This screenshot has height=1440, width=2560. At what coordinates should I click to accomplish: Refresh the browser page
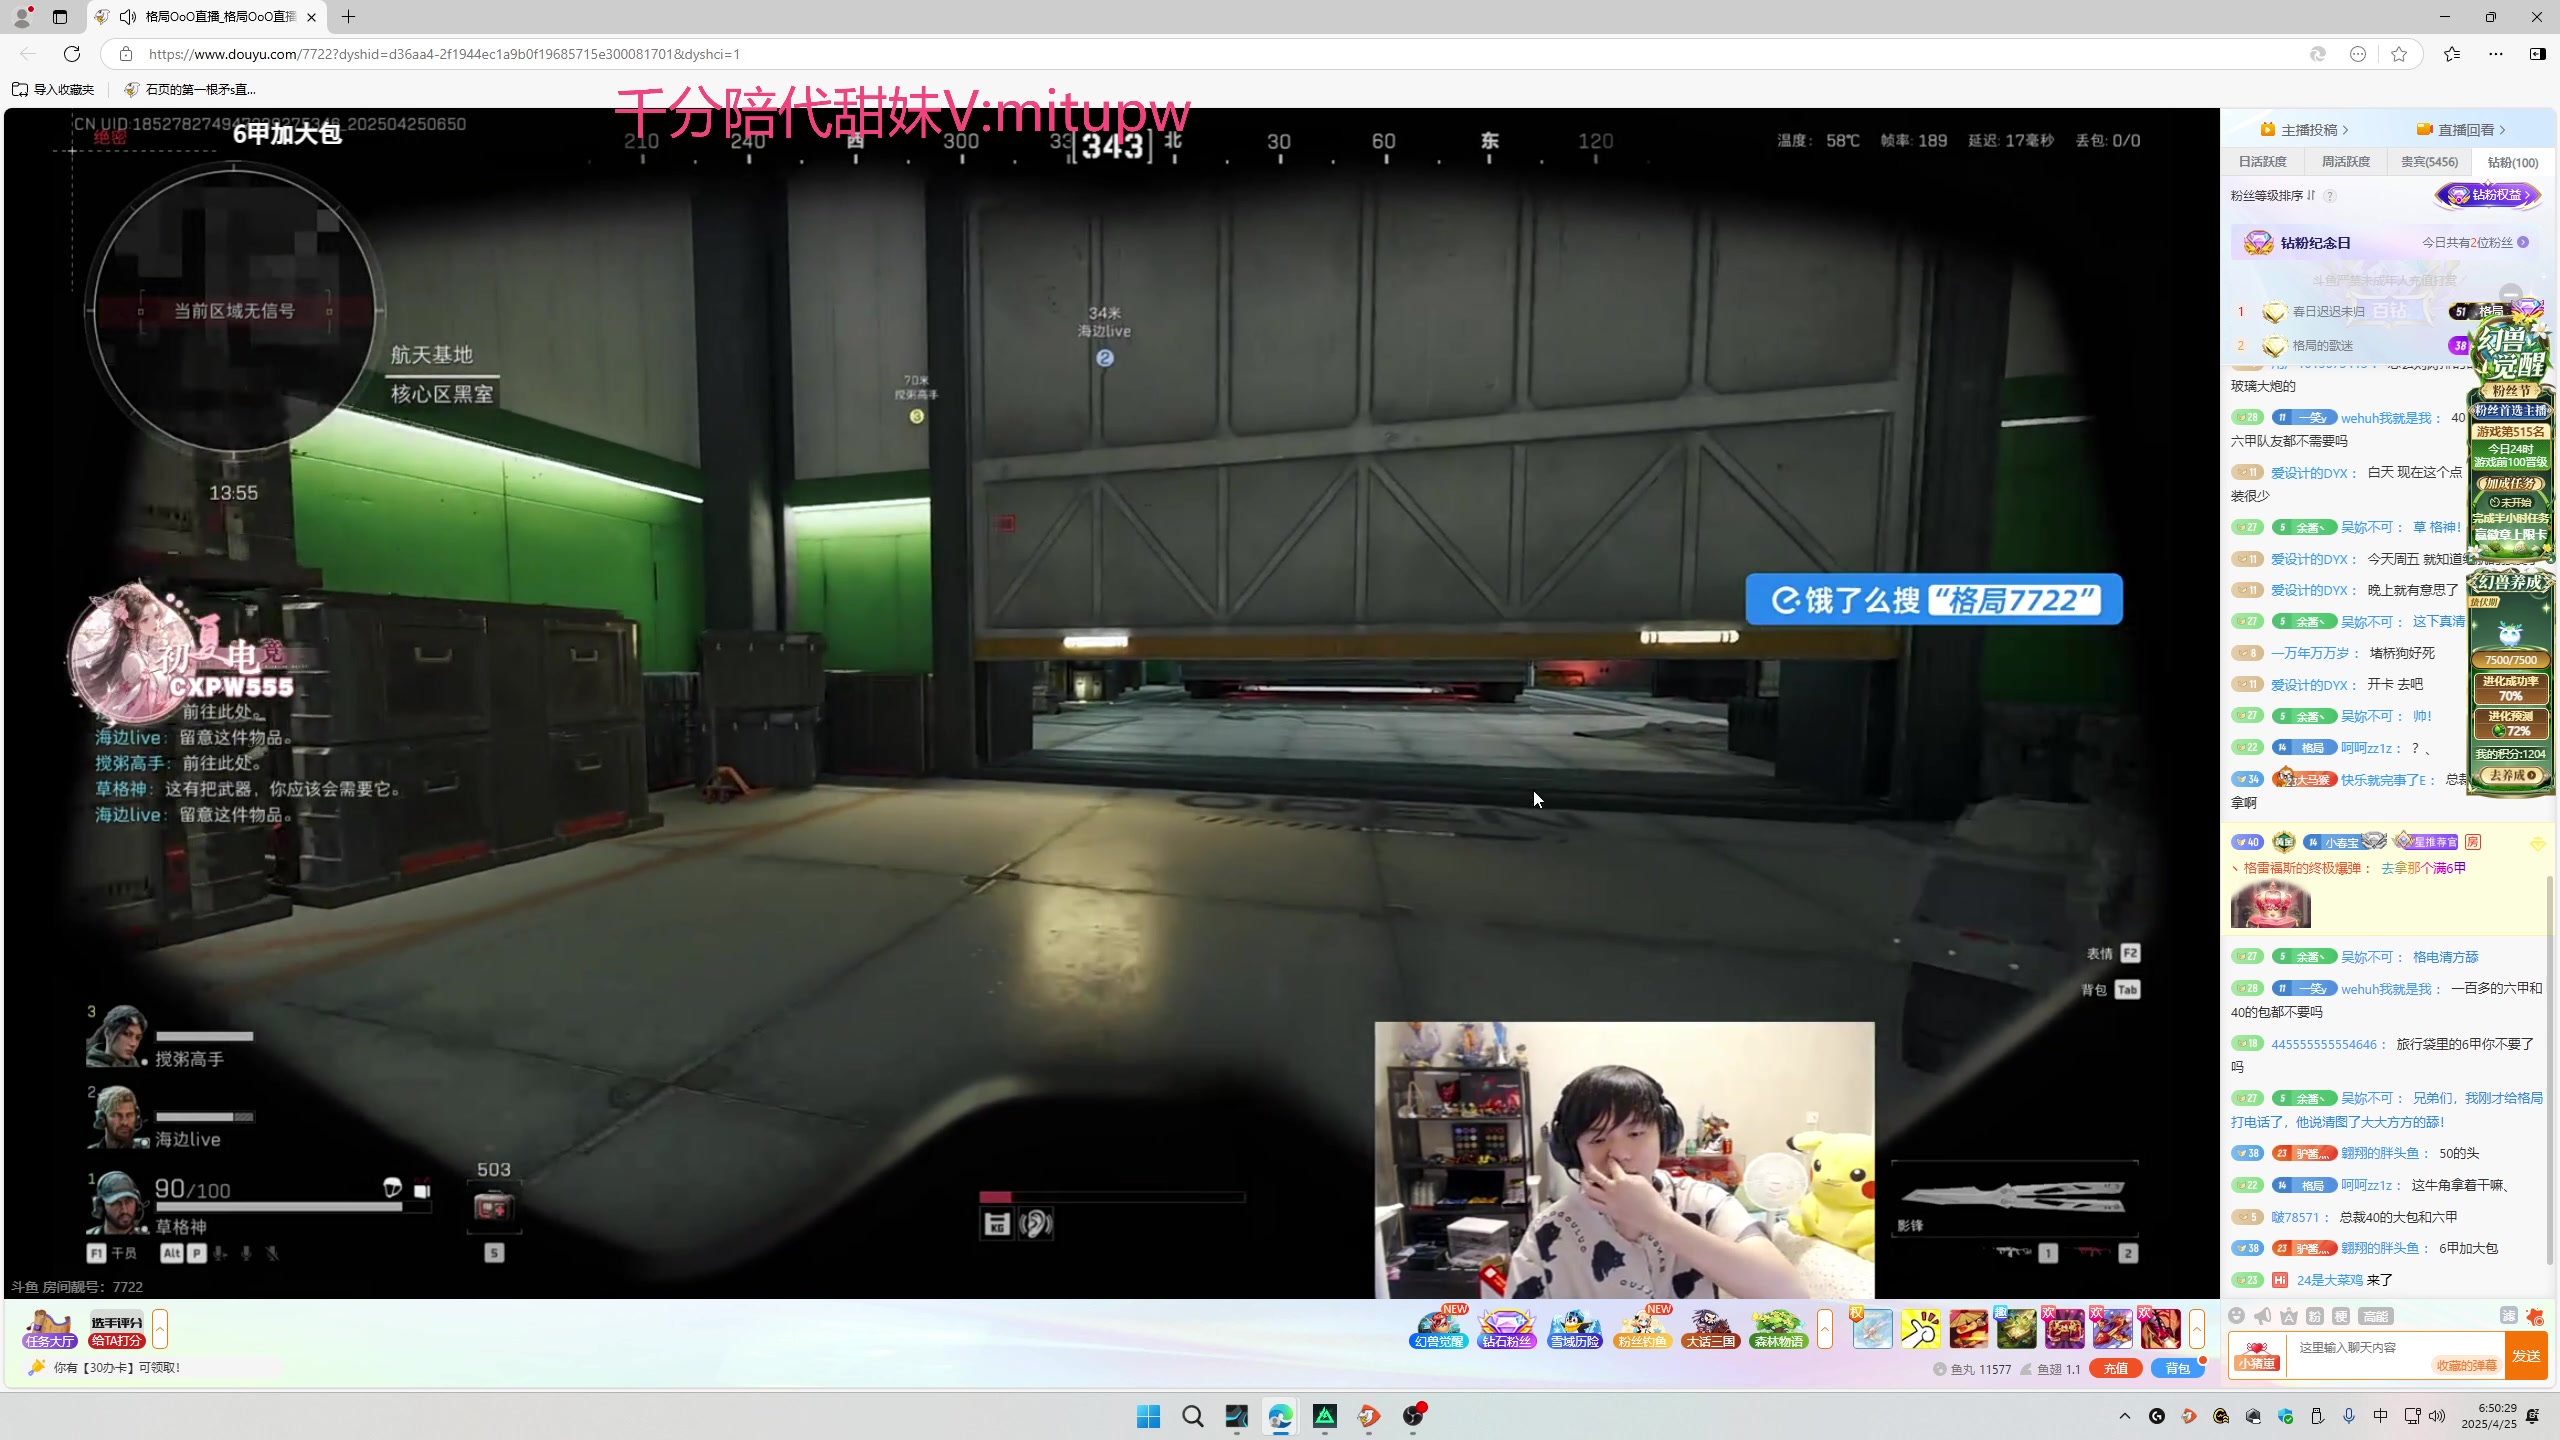pos(72,54)
